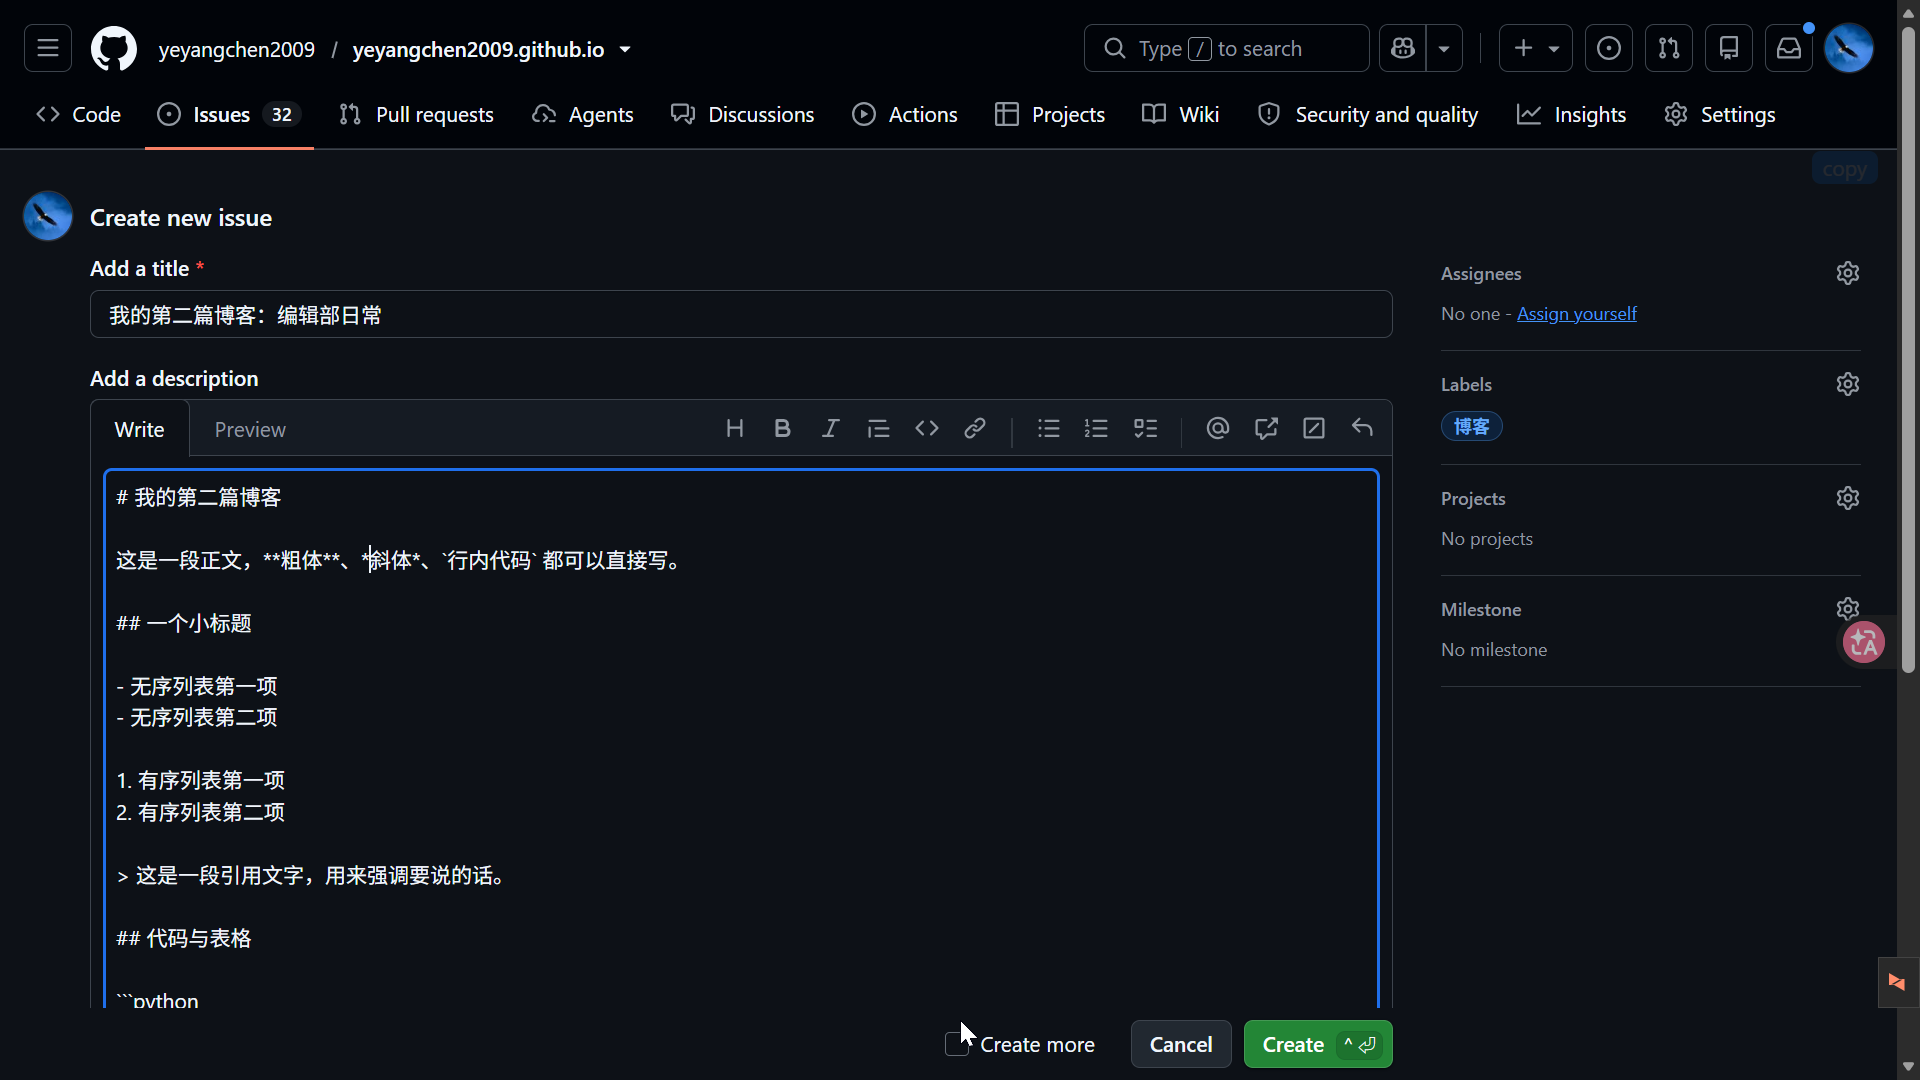
Task: Open the yeyangchen2009 owner link
Action: click(237, 49)
